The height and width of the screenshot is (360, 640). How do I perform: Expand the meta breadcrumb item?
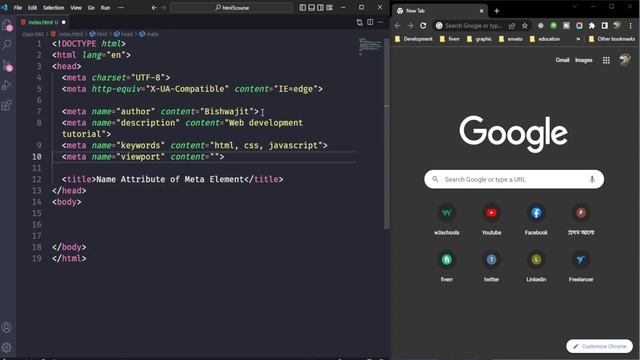[x=149, y=34]
